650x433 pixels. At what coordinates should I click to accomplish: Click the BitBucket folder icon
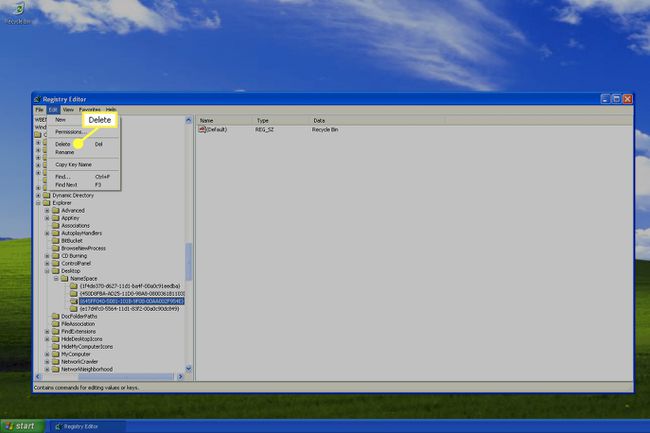tap(56, 241)
